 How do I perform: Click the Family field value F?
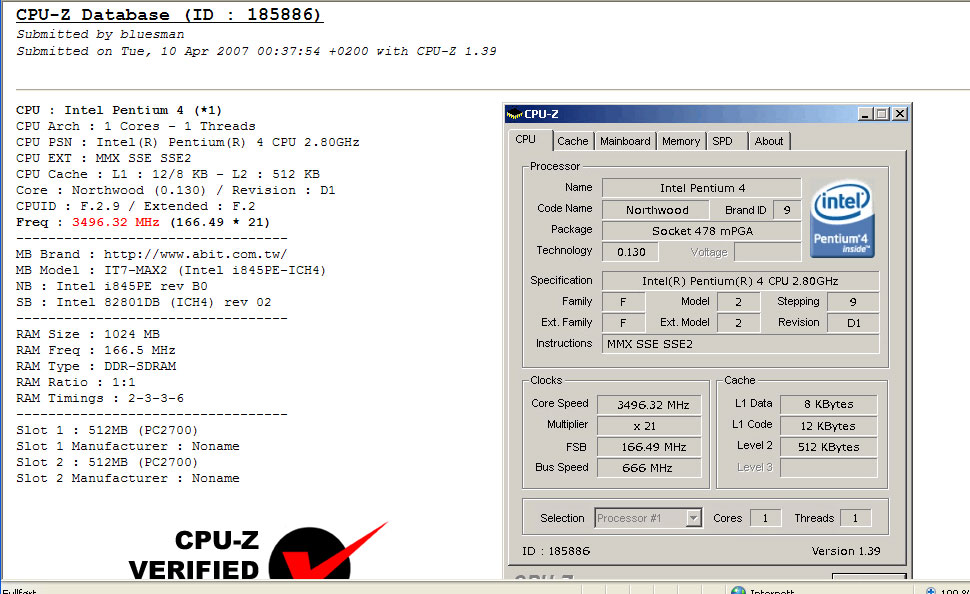pyautogui.click(x=623, y=302)
